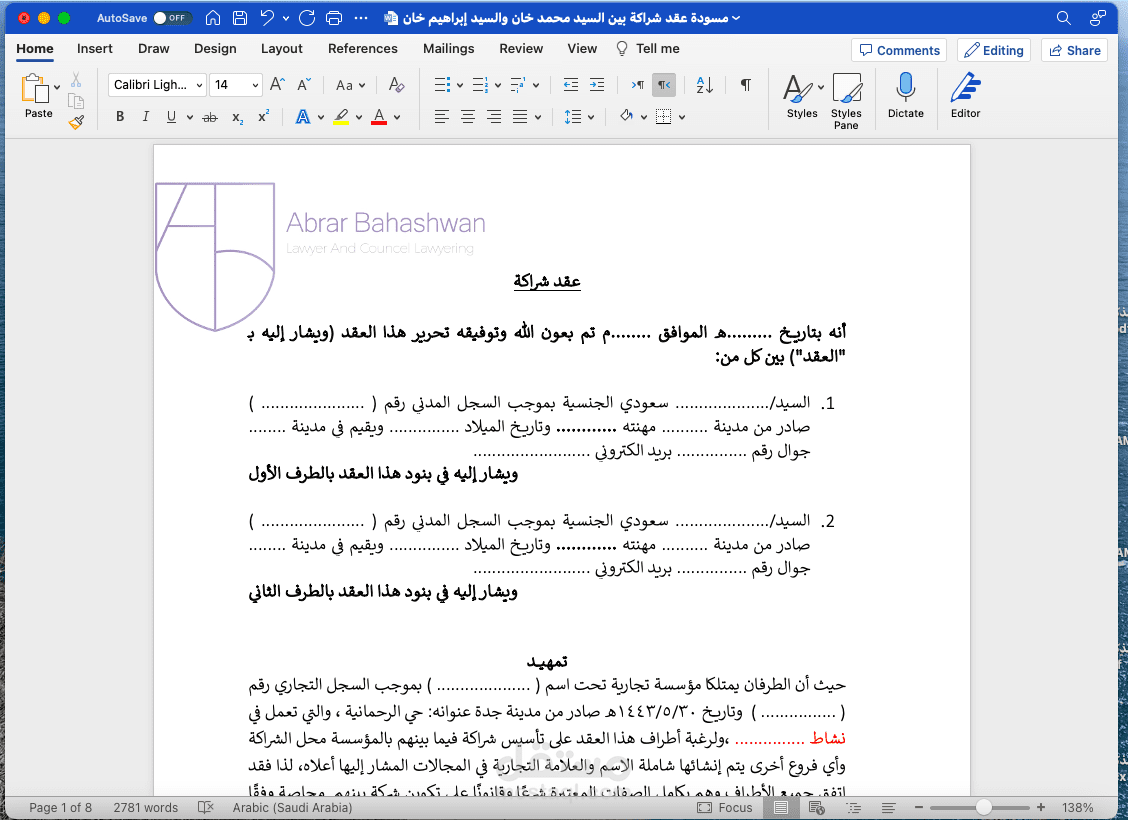1128x820 pixels.
Task: Click Tell me search box
Action: point(648,49)
